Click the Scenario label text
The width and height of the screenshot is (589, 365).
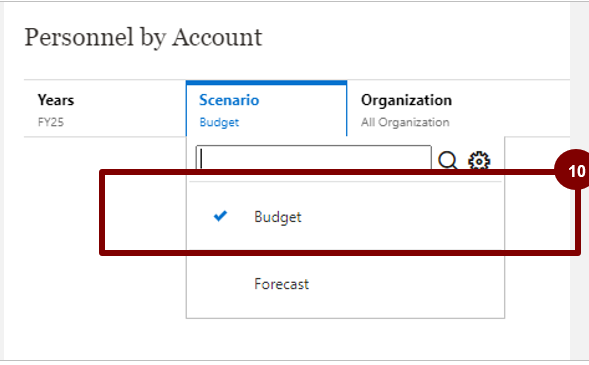coord(229,100)
